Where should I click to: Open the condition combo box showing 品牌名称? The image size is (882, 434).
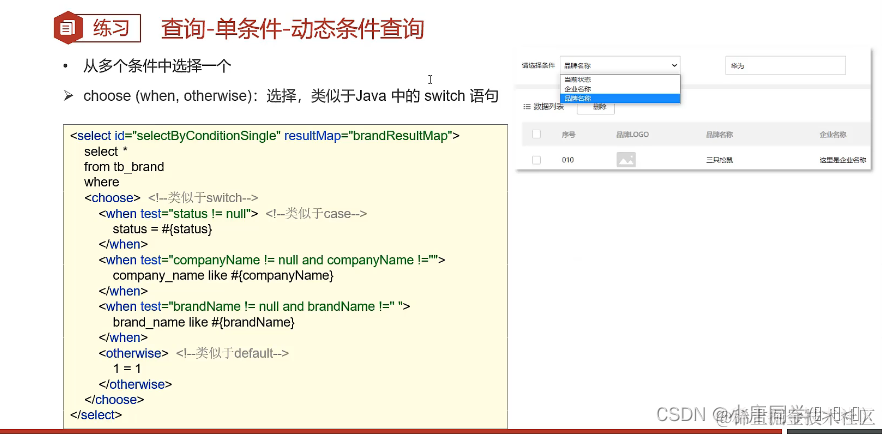click(x=620, y=65)
